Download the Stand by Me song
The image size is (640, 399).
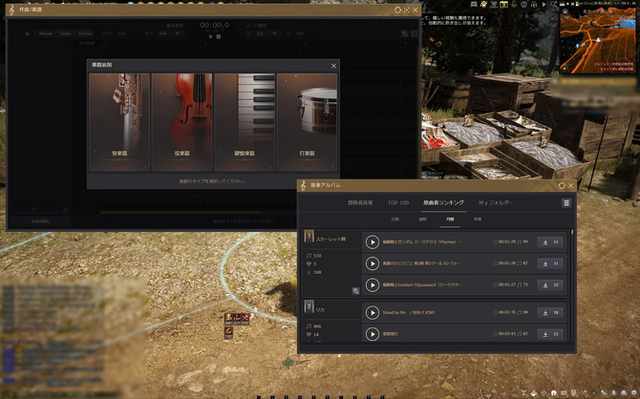coord(550,313)
